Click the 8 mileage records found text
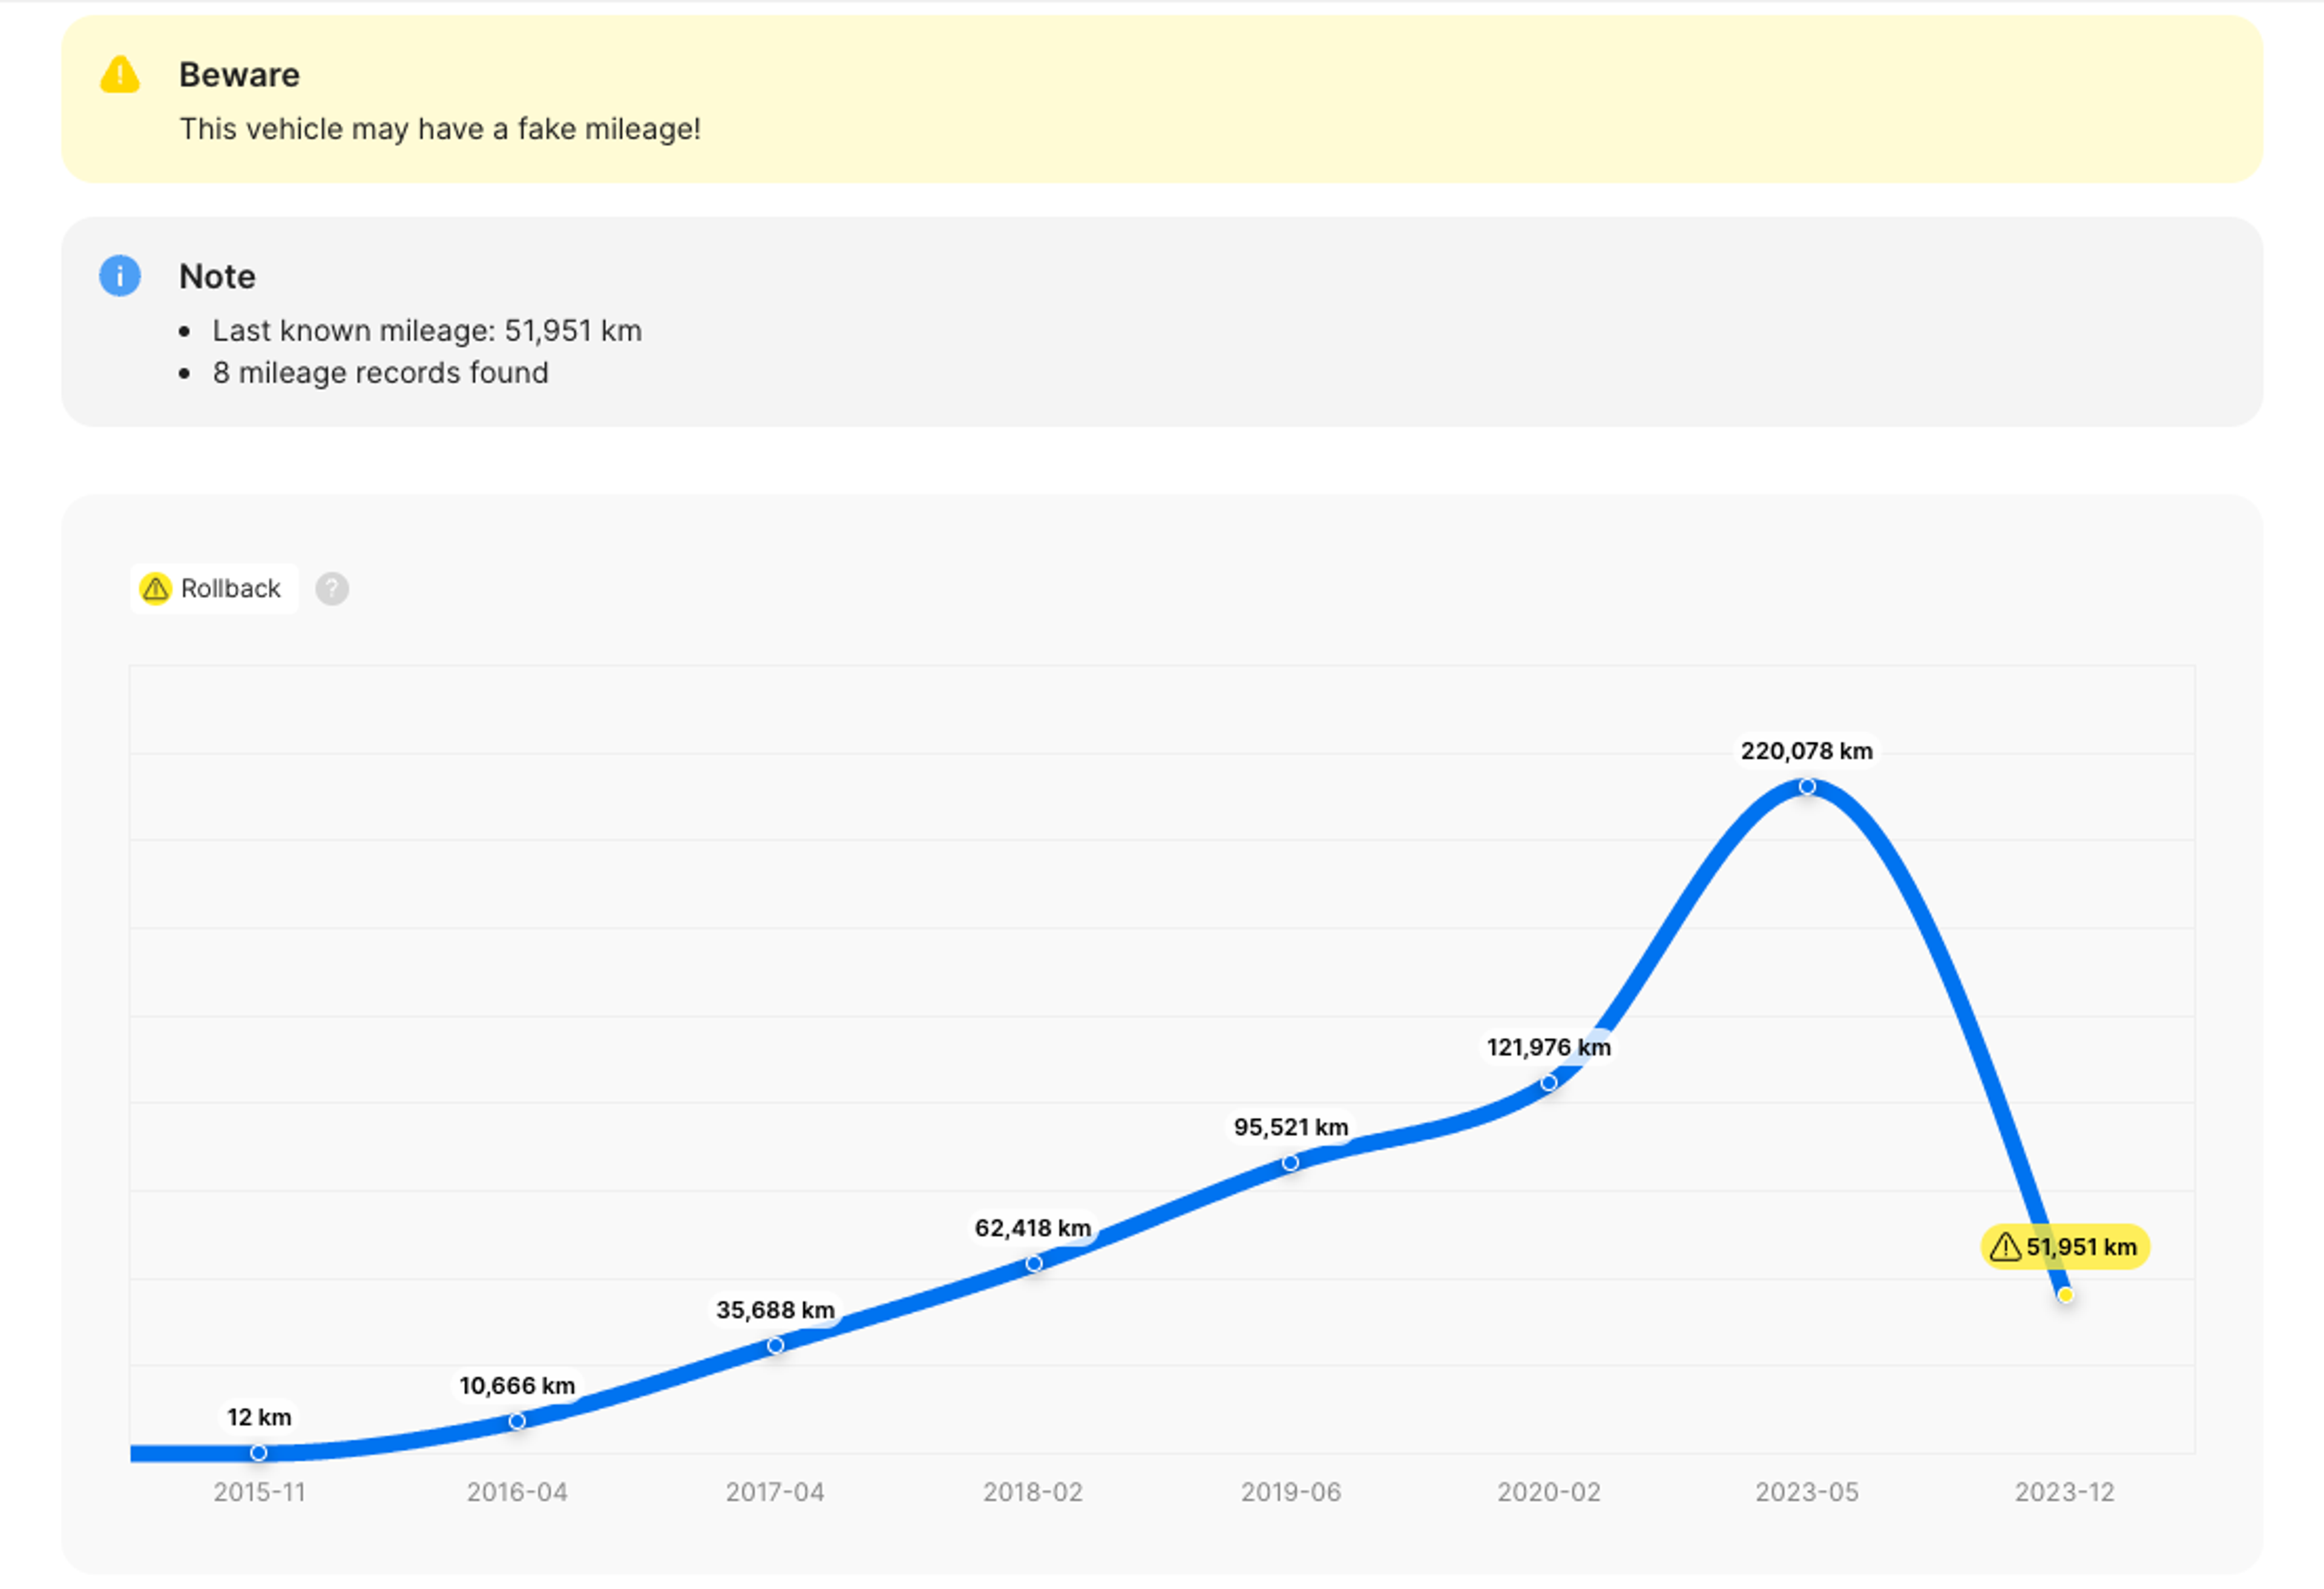Image resolution: width=2324 pixels, height=1589 pixels. coord(380,373)
